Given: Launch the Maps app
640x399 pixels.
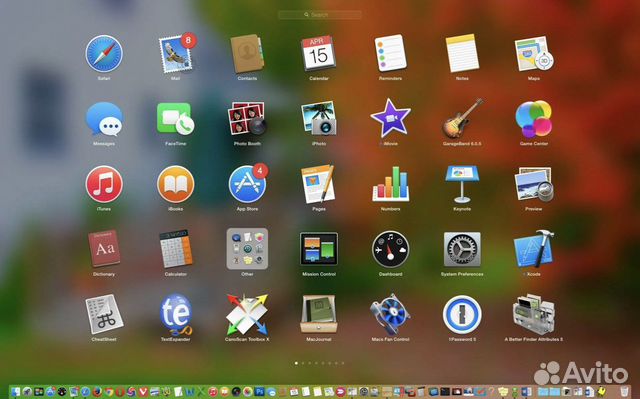Looking at the screenshot, I should click(x=534, y=53).
